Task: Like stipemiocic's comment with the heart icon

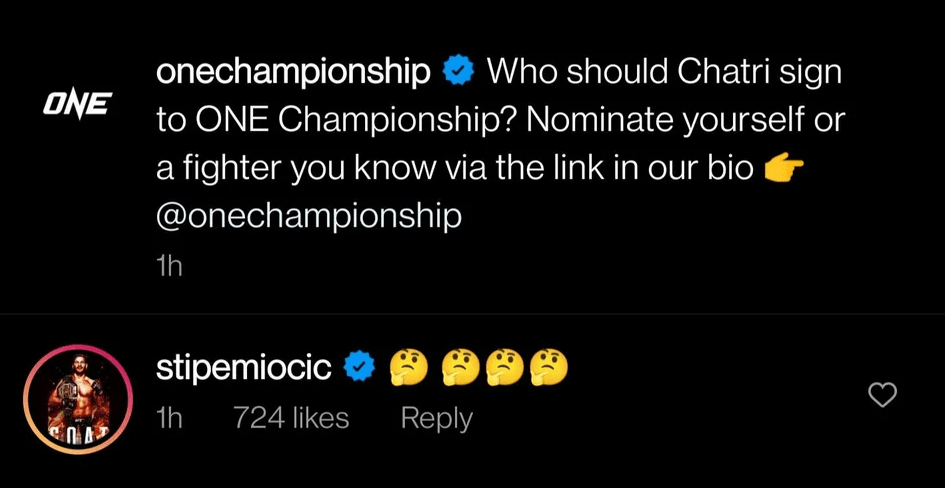Action: pos(881,396)
